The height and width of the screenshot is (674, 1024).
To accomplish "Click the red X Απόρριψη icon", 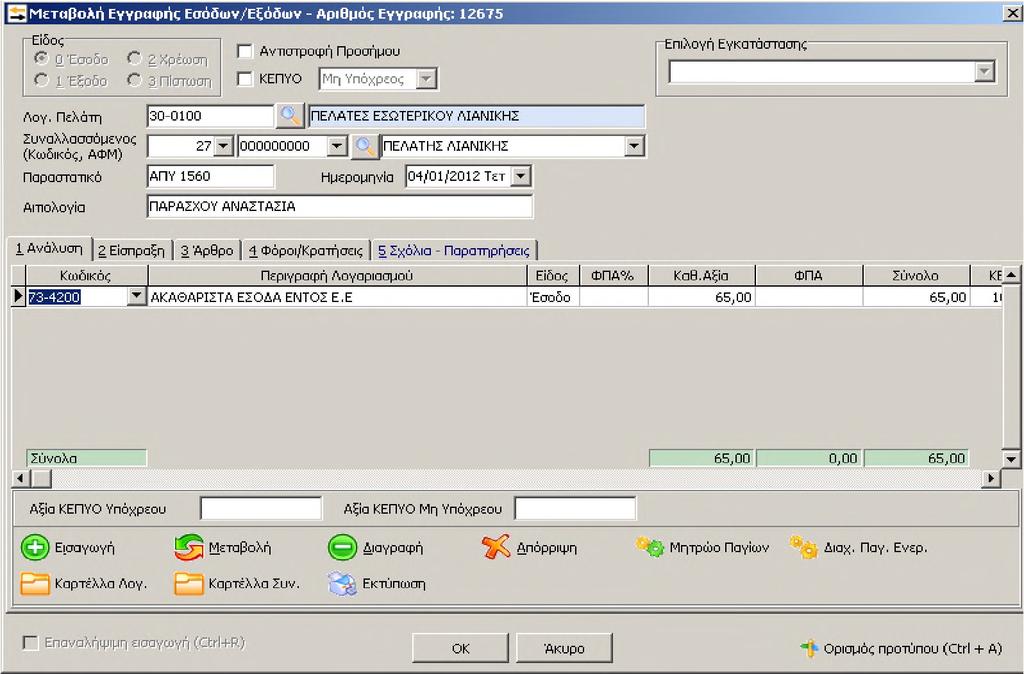I will (496, 547).
